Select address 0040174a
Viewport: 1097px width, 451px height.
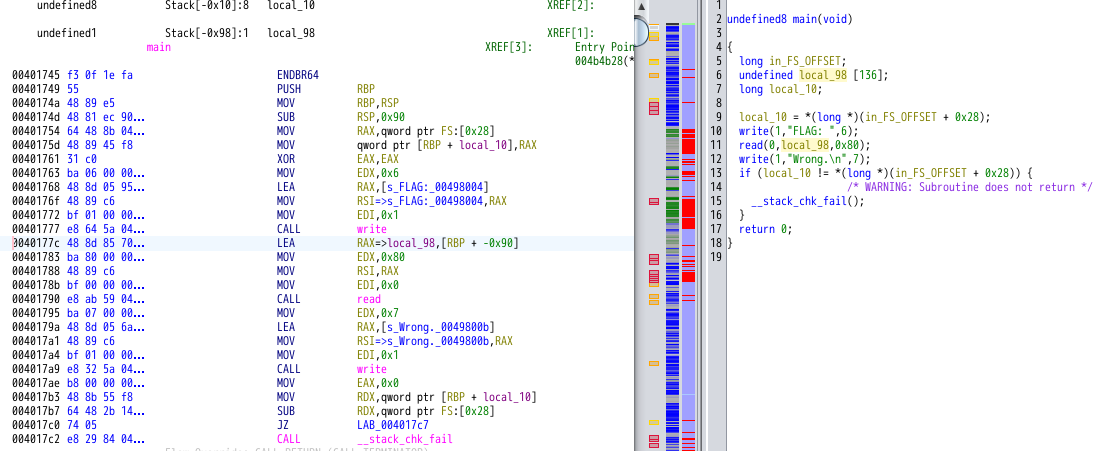click(x=34, y=103)
